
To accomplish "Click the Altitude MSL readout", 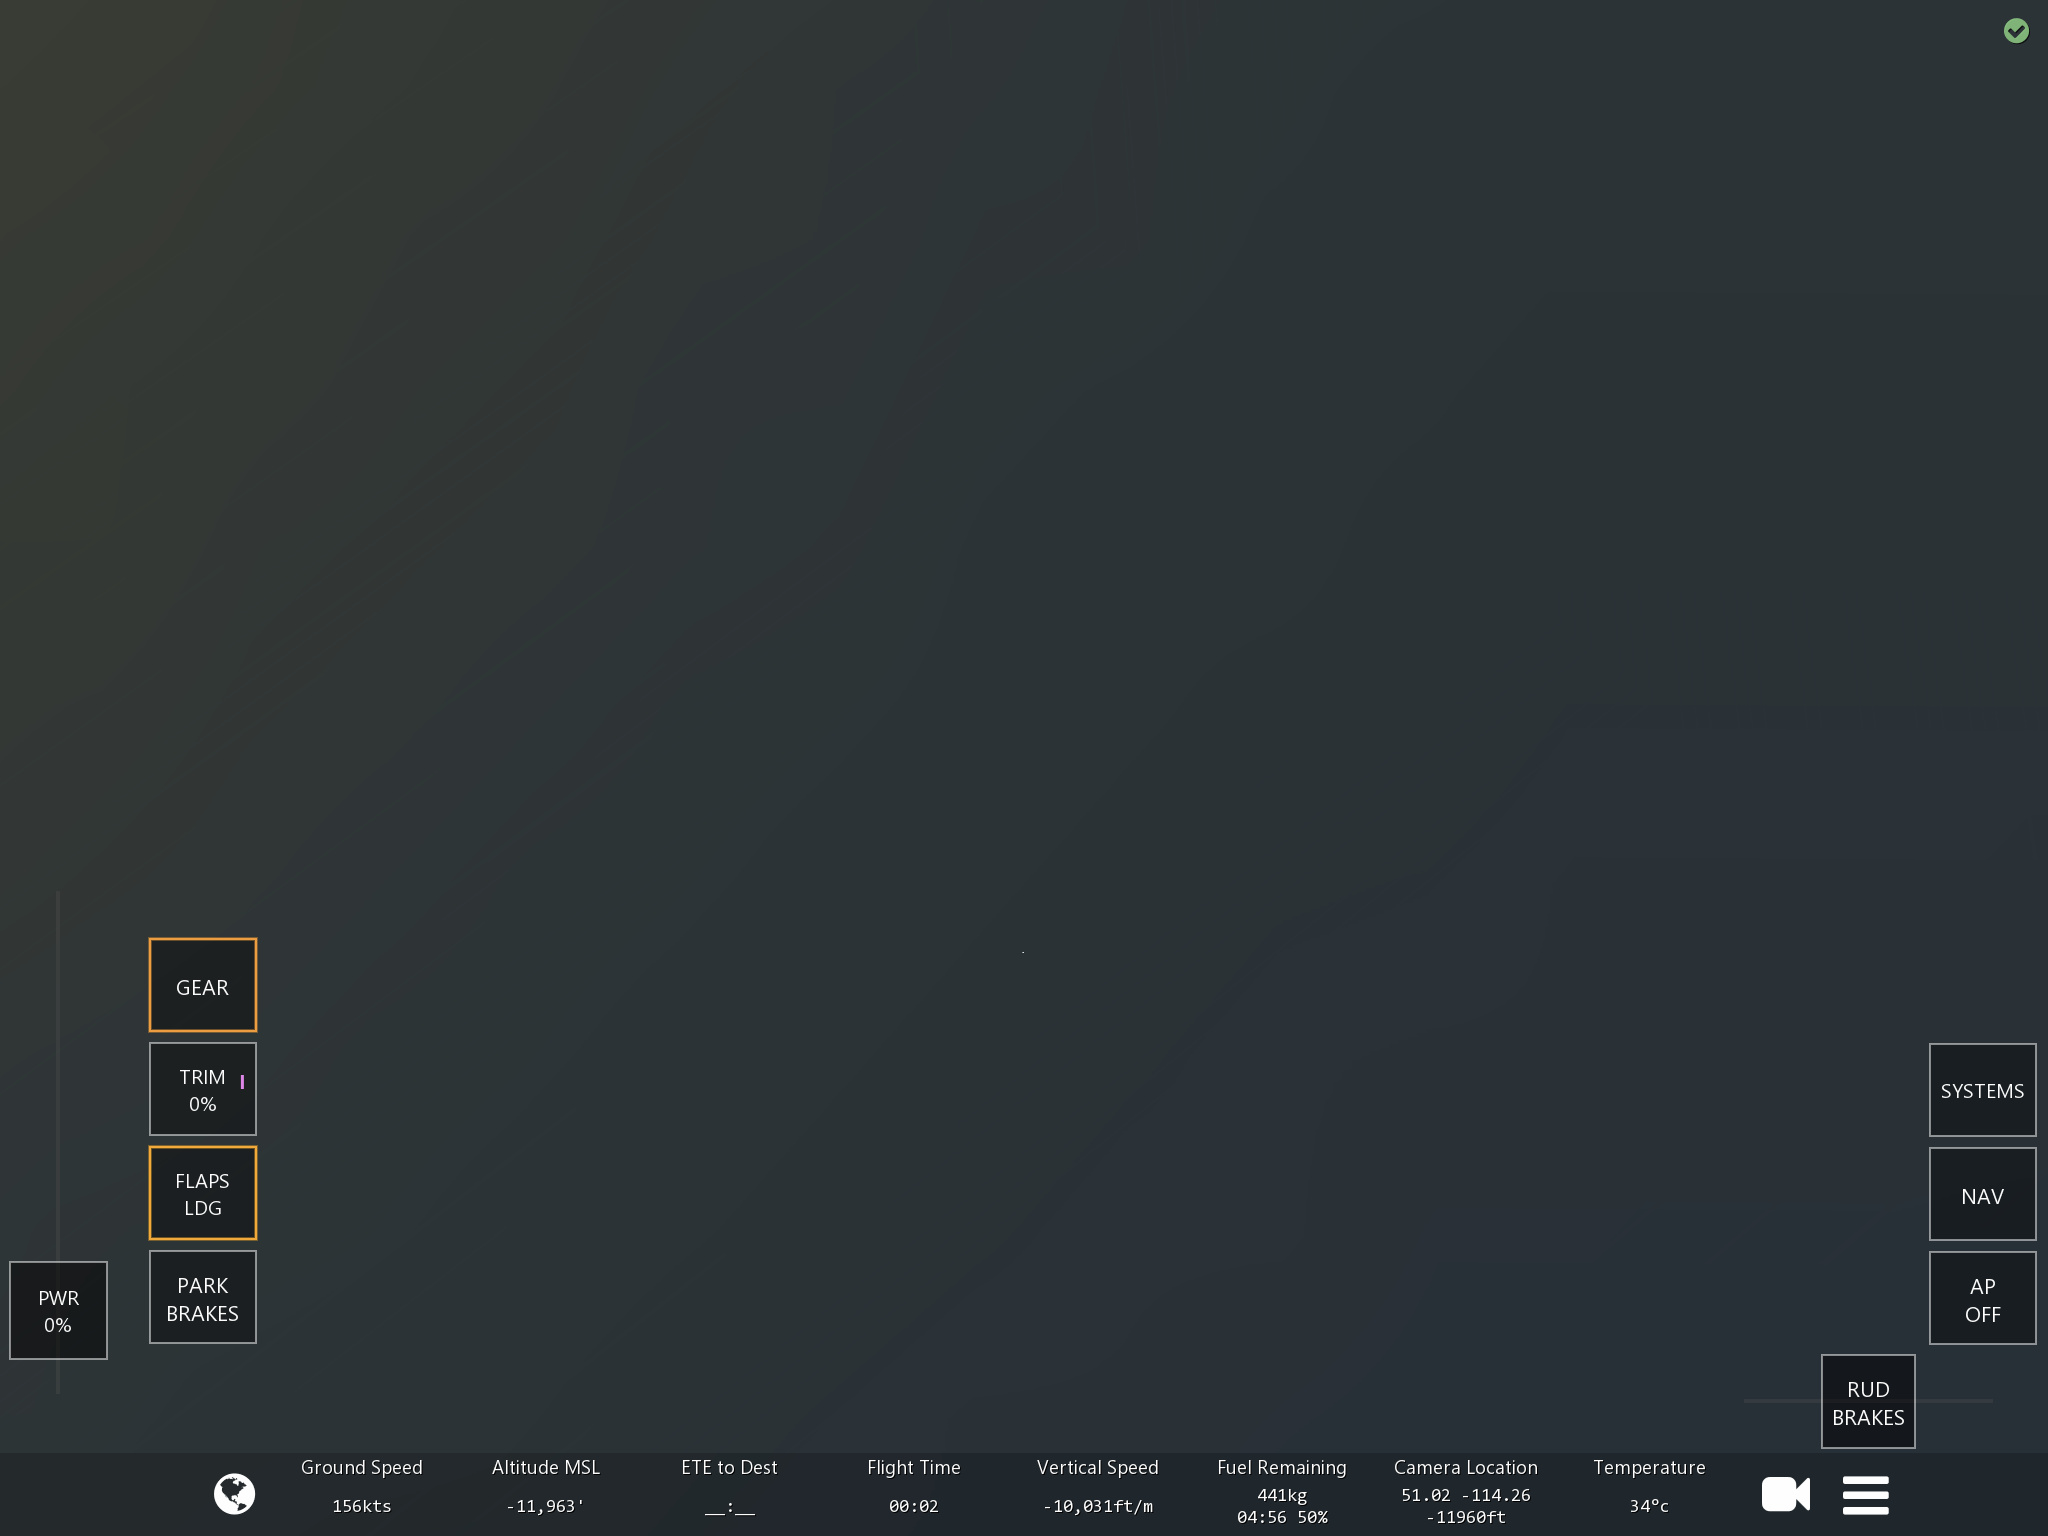I will pos(546,1487).
